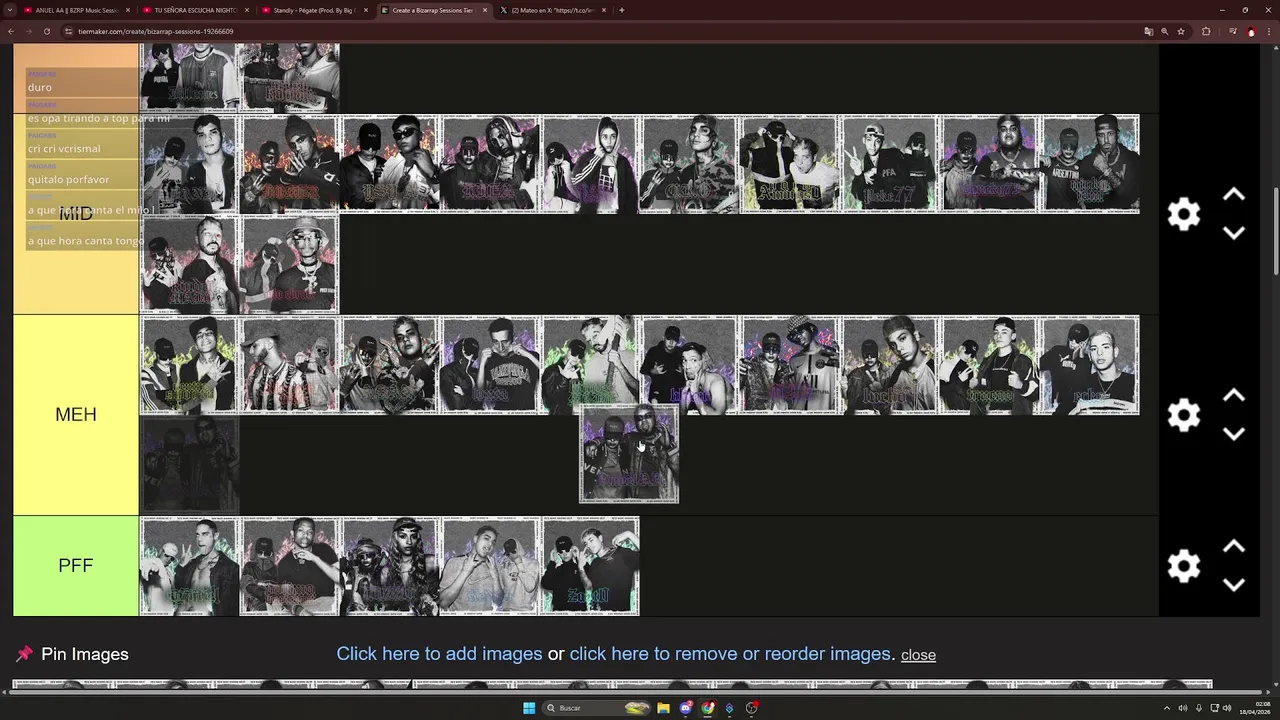Switch to Mateo en X tab
1280x720 pixels.
click(x=552, y=10)
